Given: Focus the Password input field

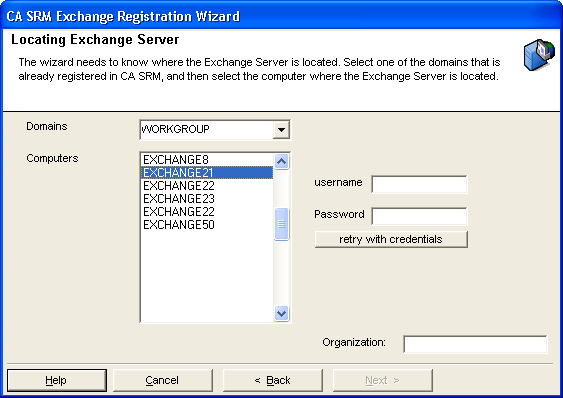Looking at the screenshot, I should tap(419, 216).
